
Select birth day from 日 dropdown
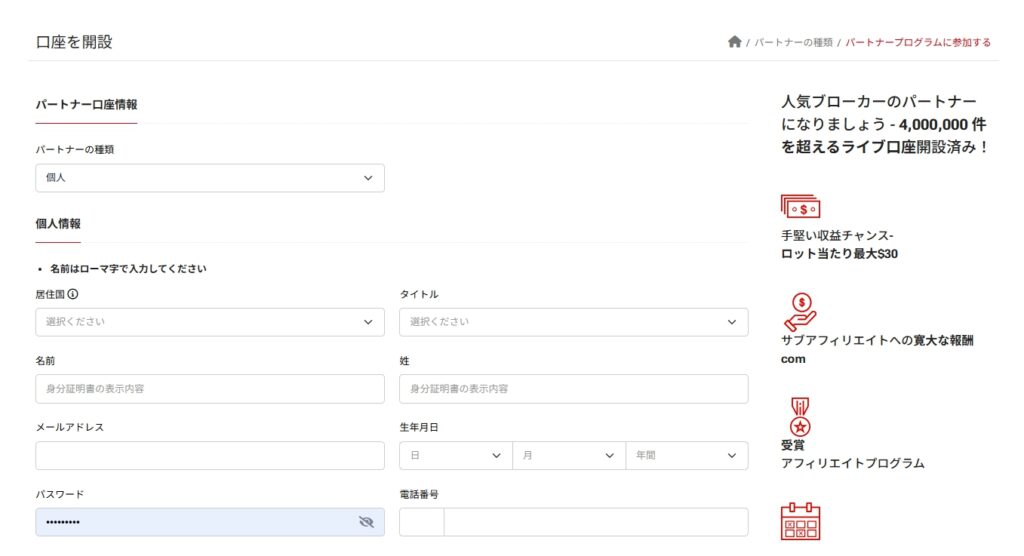(455, 456)
